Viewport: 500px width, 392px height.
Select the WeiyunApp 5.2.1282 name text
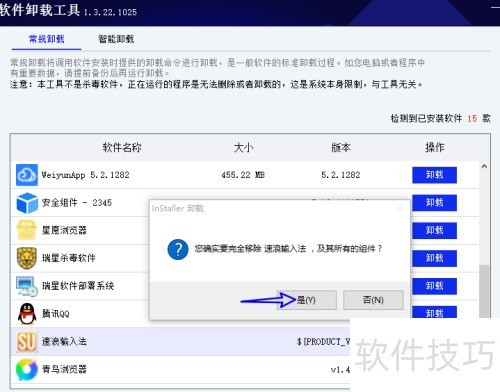pyautogui.click(x=85, y=175)
